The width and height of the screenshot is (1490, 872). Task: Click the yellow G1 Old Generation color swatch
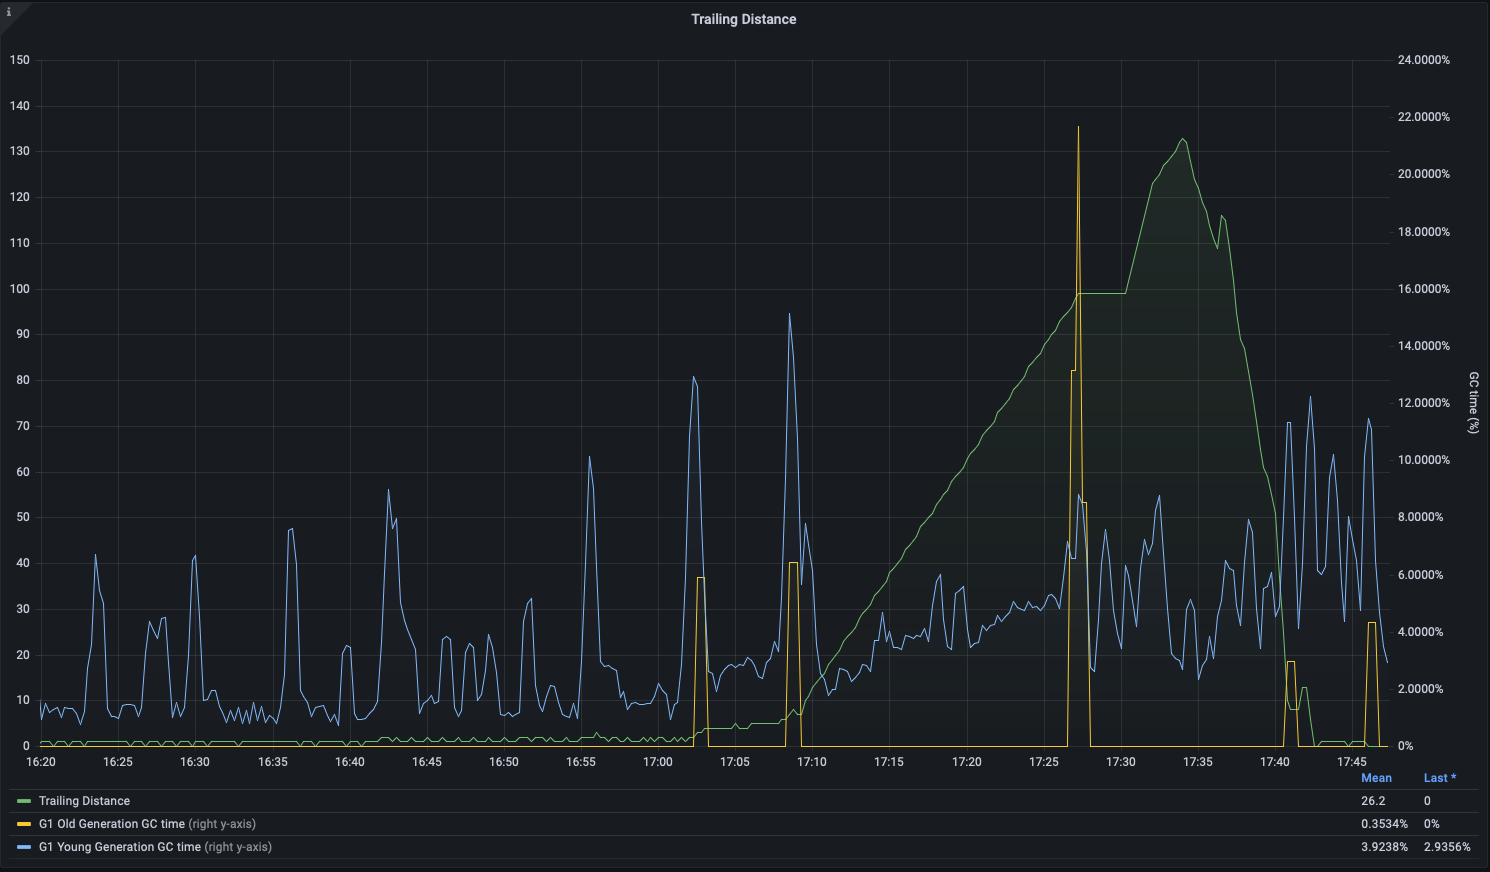[24, 824]
